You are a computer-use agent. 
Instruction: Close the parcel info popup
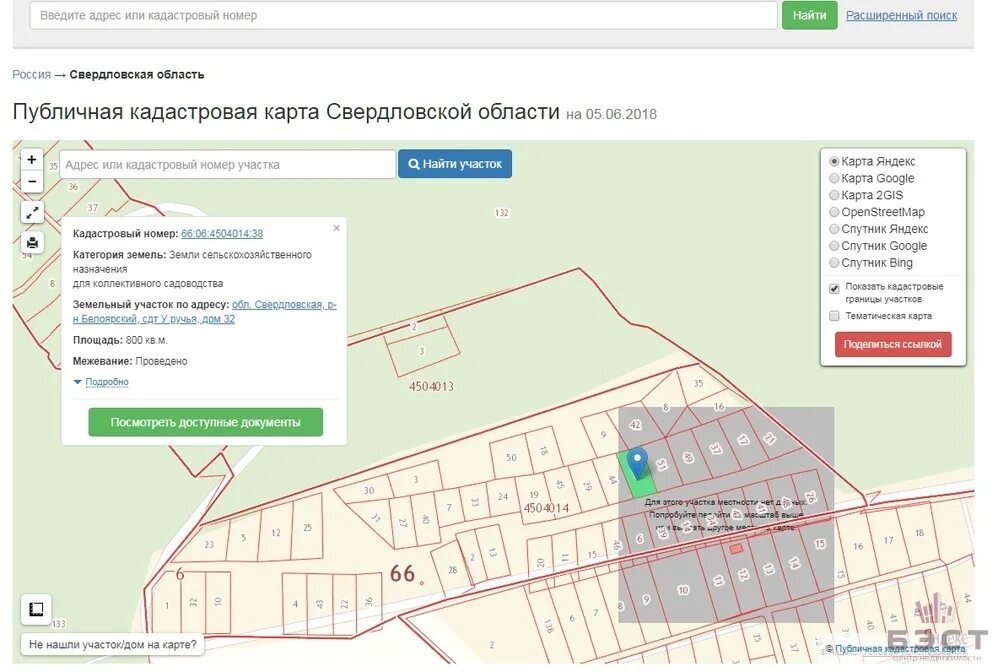(337, 228)
